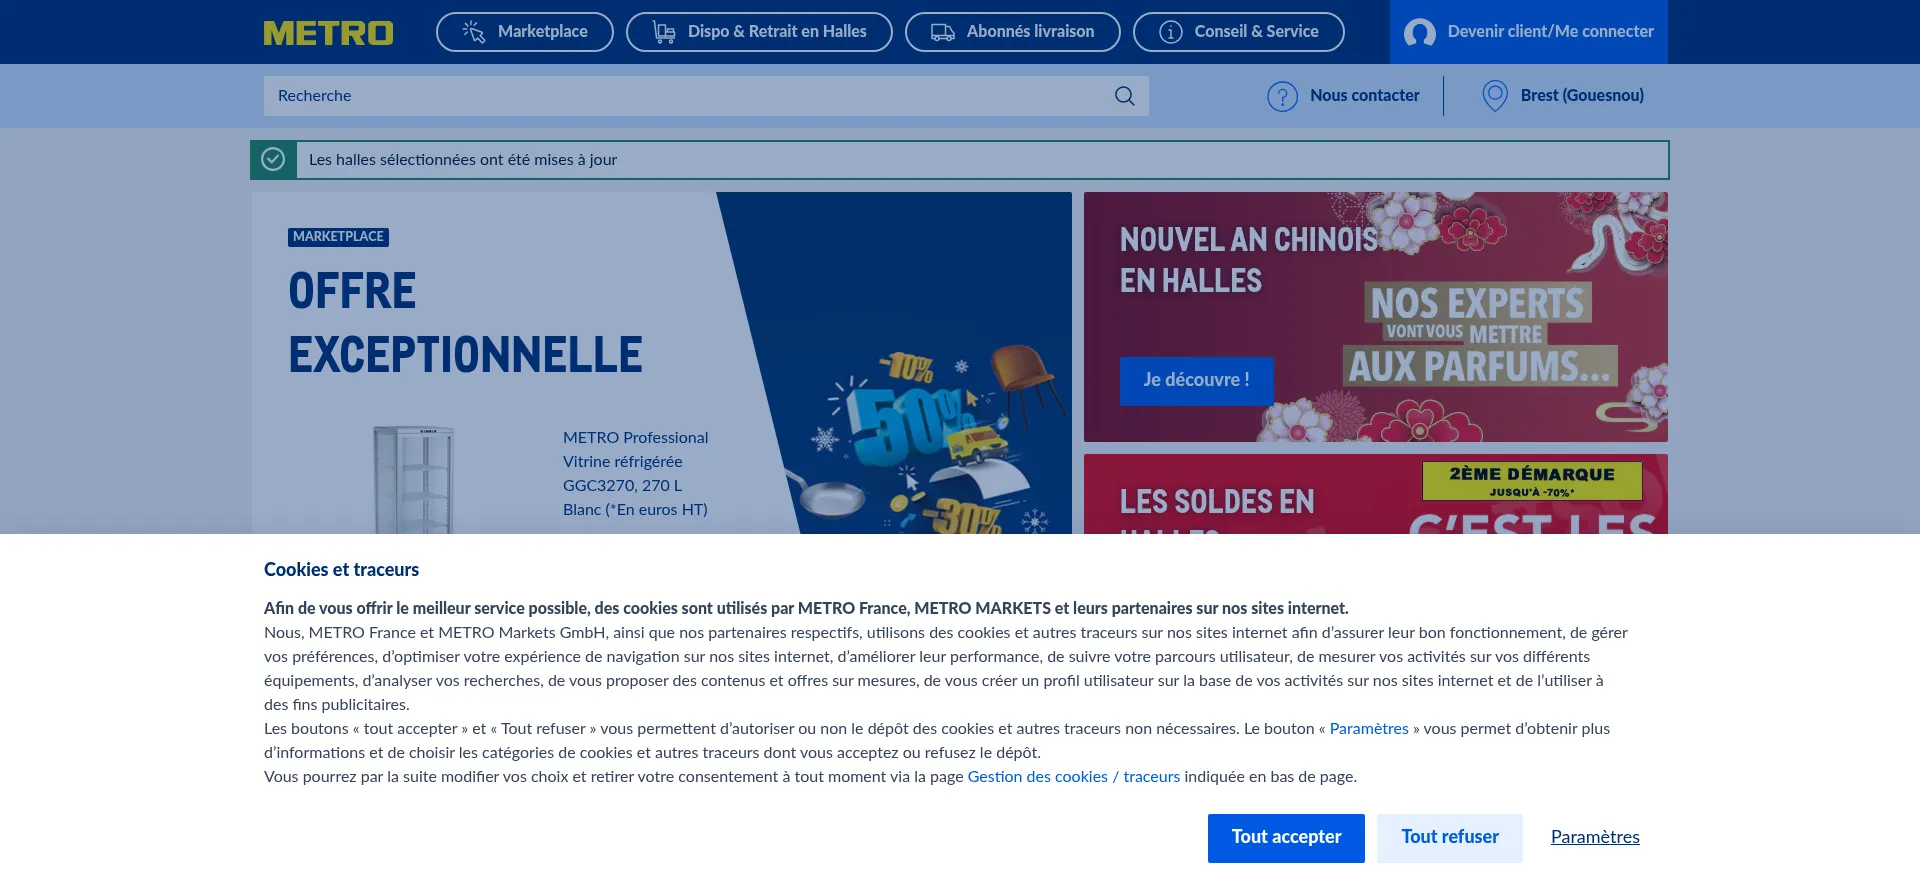The width and height of the screenshot is (1920, 888).
Task: Click the Je découvre ! button
Action: point(1196,380)
